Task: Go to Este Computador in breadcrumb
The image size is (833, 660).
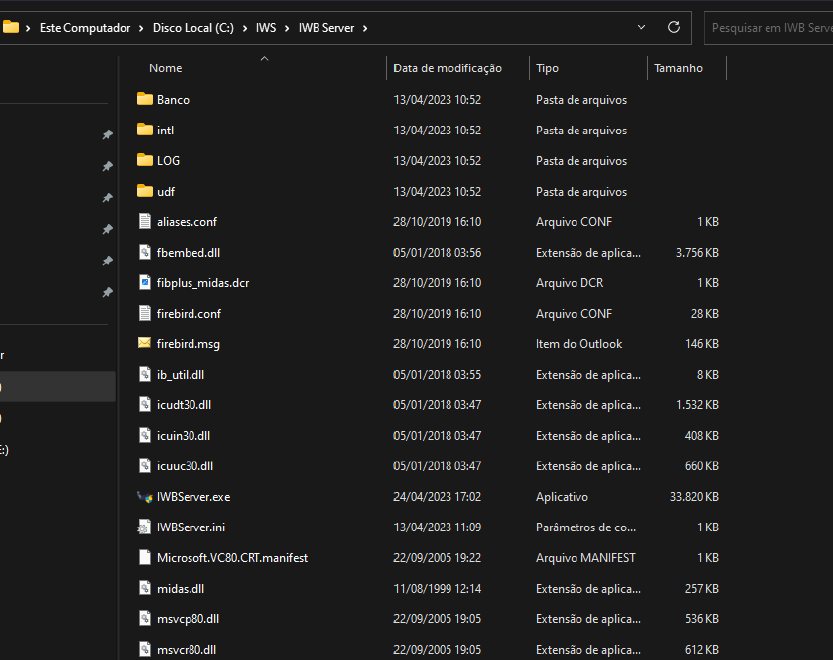Action: pyautogui.click(x=85, y=28)
